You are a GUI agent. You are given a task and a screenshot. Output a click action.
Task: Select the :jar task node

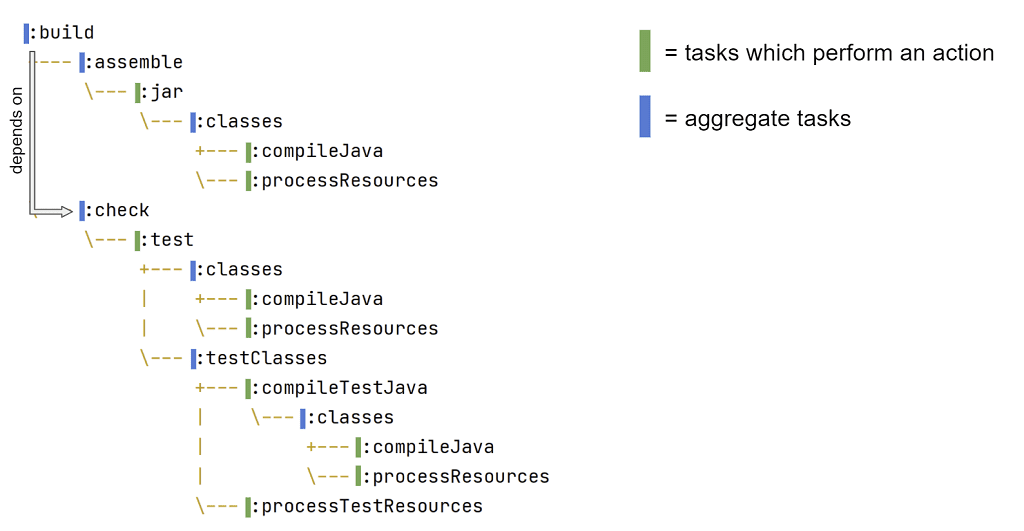165,92
